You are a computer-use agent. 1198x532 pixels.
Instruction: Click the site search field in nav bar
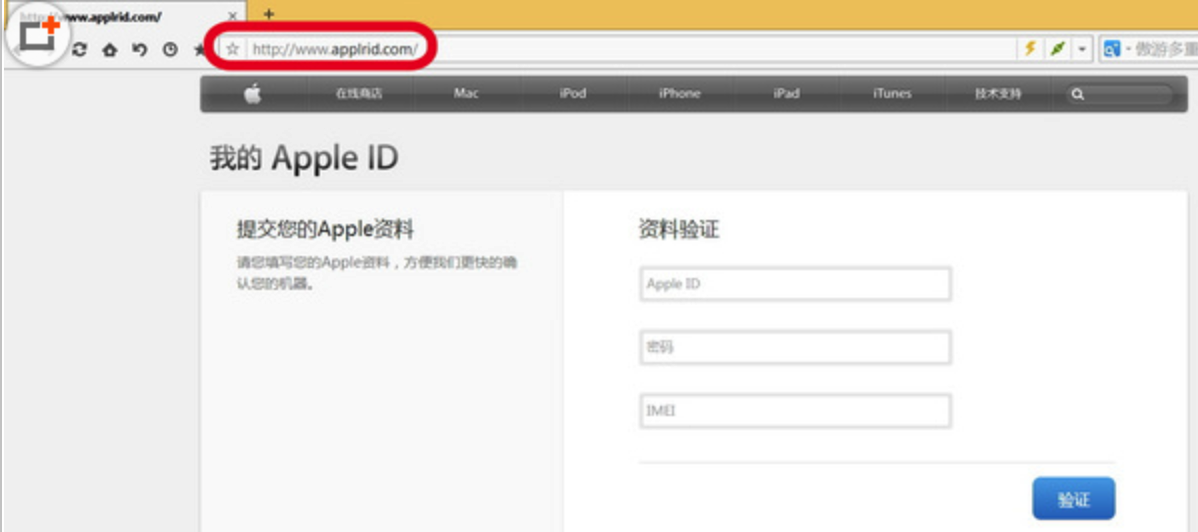pos(1119,95)
